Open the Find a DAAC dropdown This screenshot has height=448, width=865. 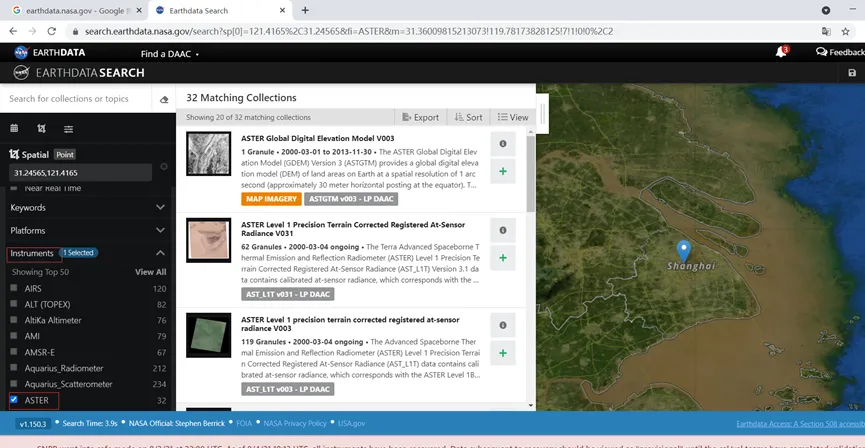pos(169,54)
